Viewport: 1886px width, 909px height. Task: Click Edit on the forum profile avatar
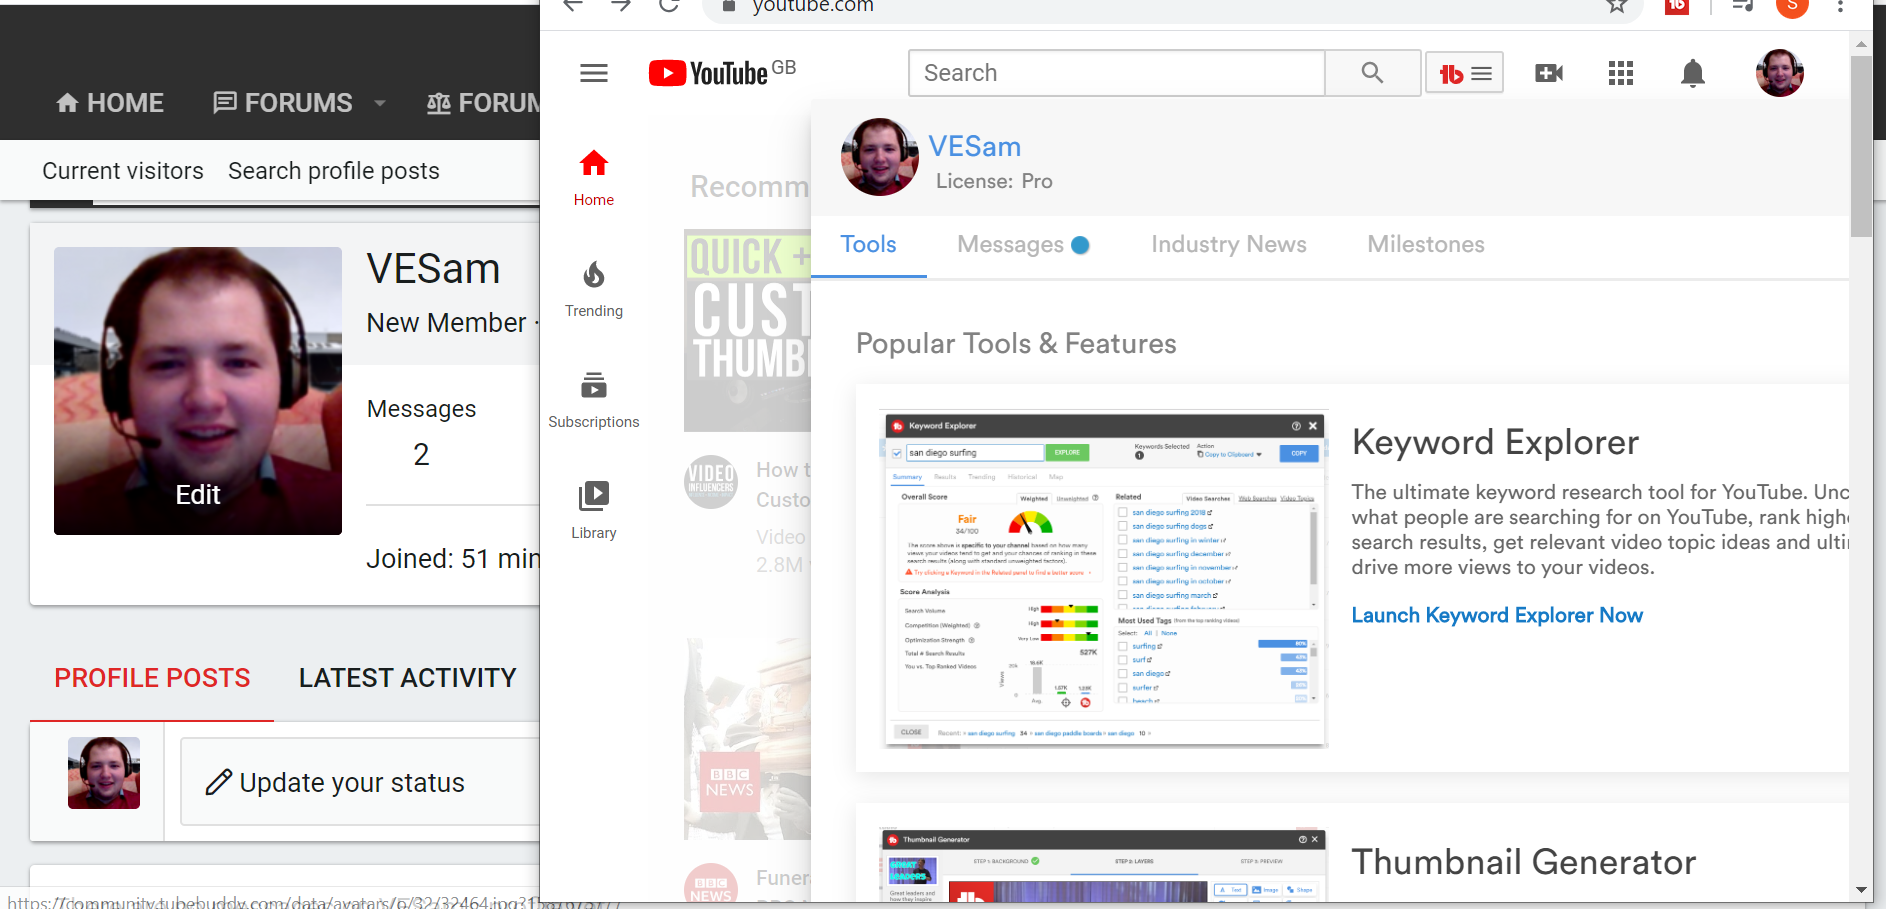click(x=198, y=495)
